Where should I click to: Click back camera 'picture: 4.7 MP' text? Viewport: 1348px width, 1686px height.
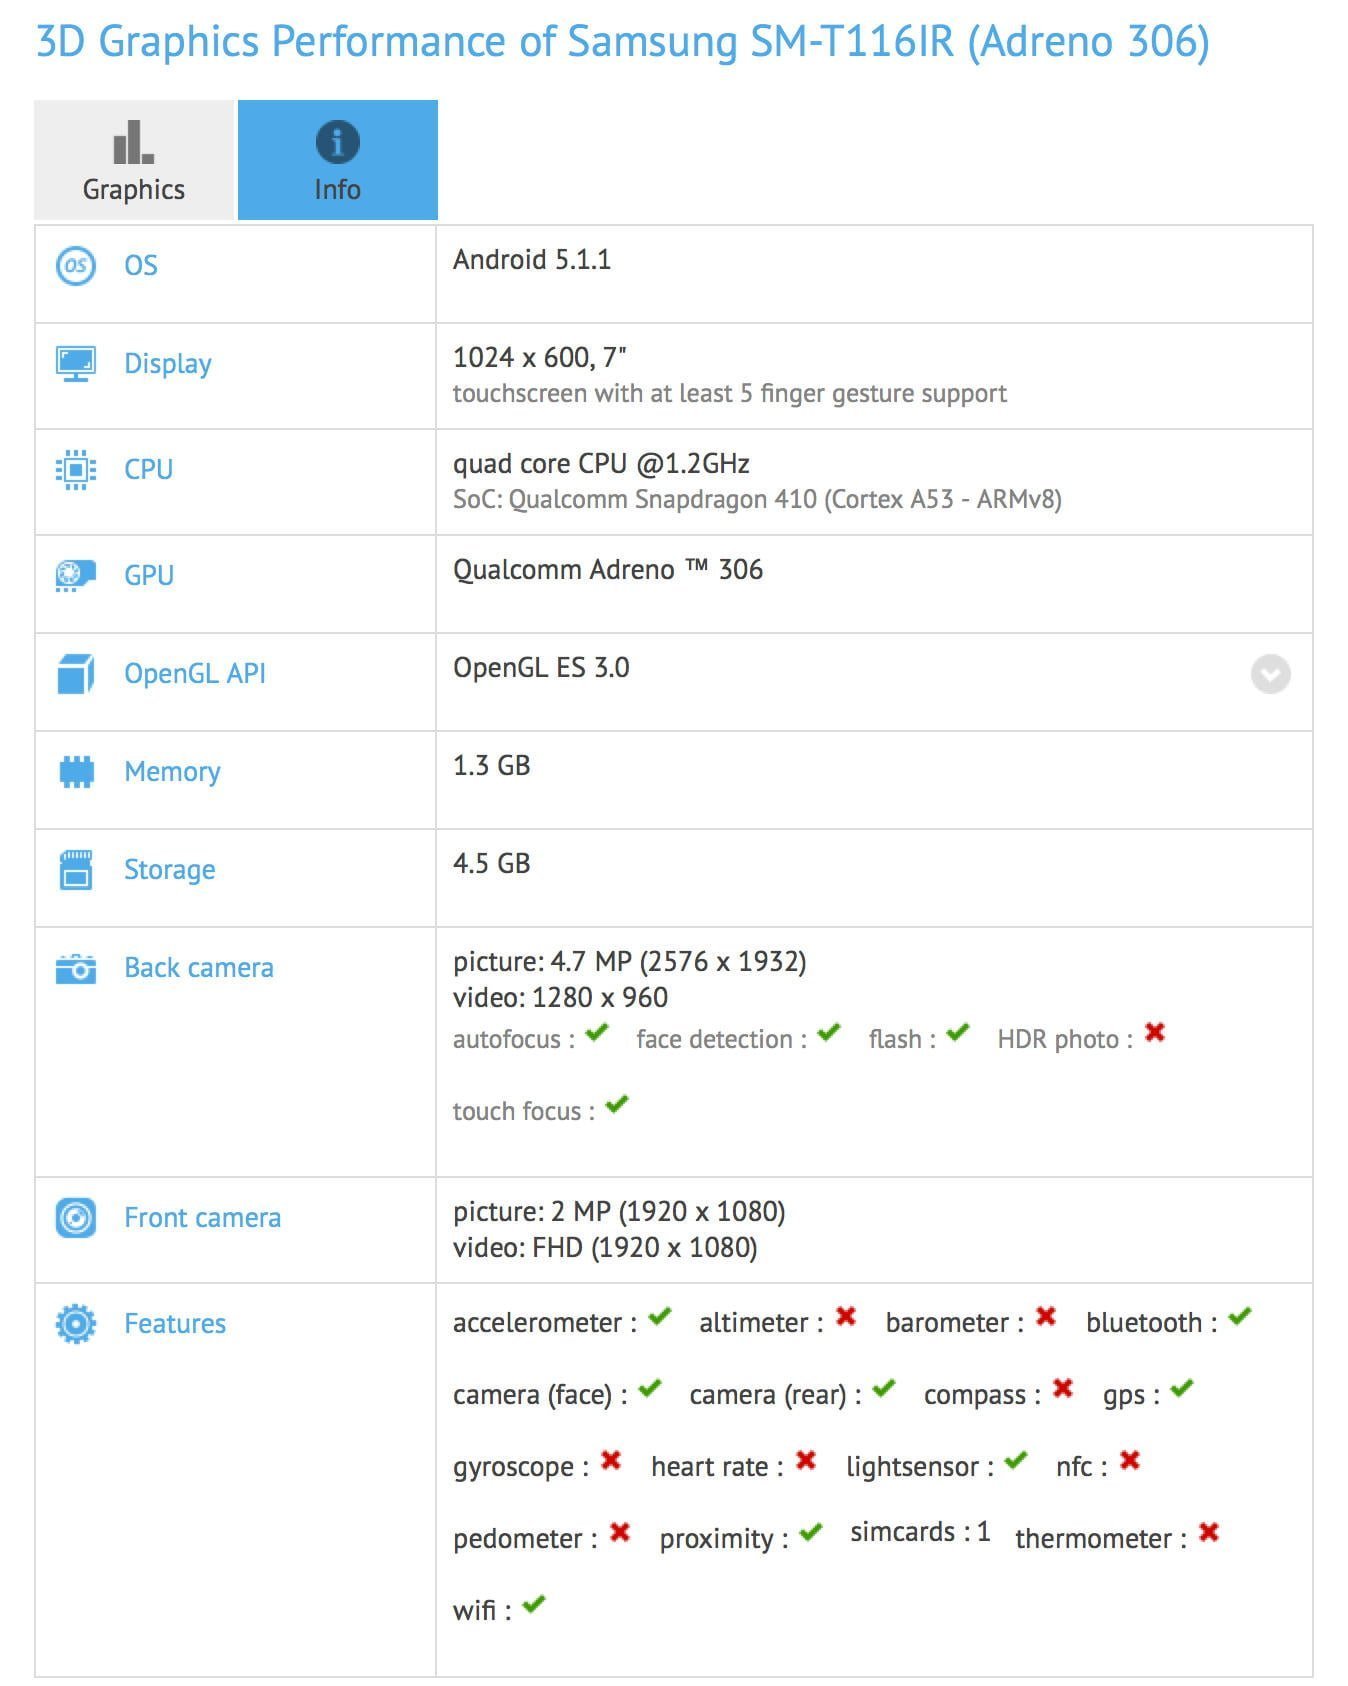tap(630, 962)
